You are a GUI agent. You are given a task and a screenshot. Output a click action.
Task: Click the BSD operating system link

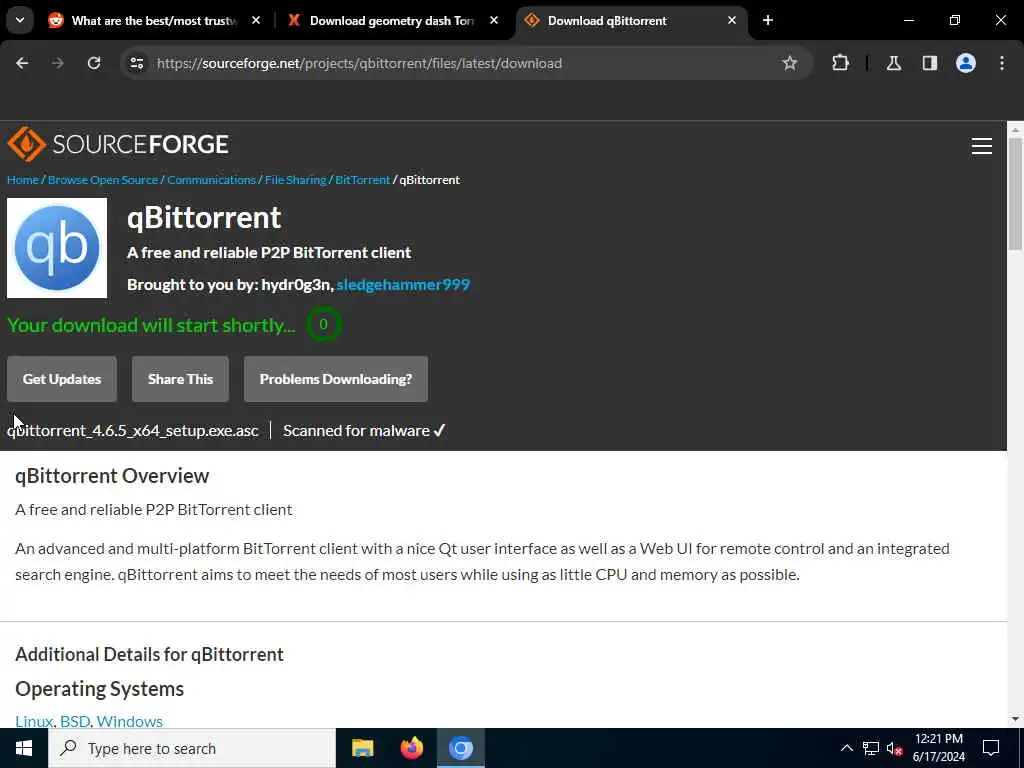(75, 721)
